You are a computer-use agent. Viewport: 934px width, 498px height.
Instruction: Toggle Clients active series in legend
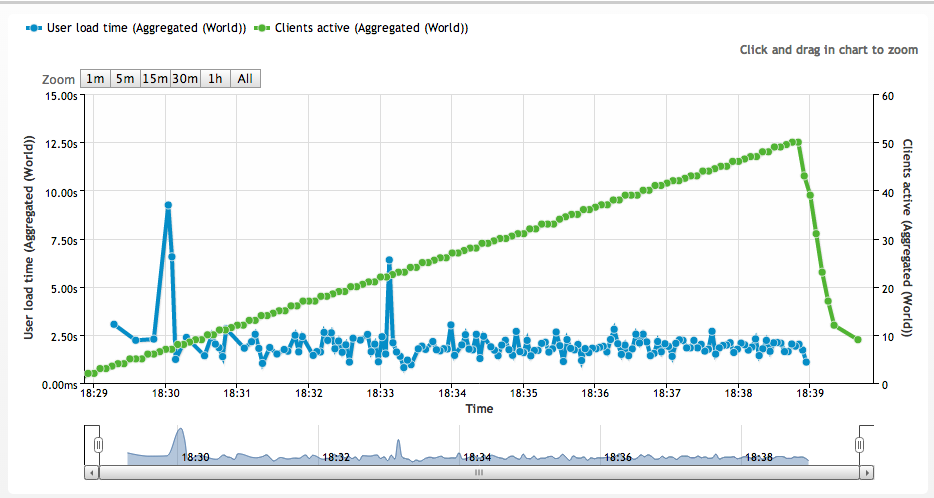[x=361, y=28]
